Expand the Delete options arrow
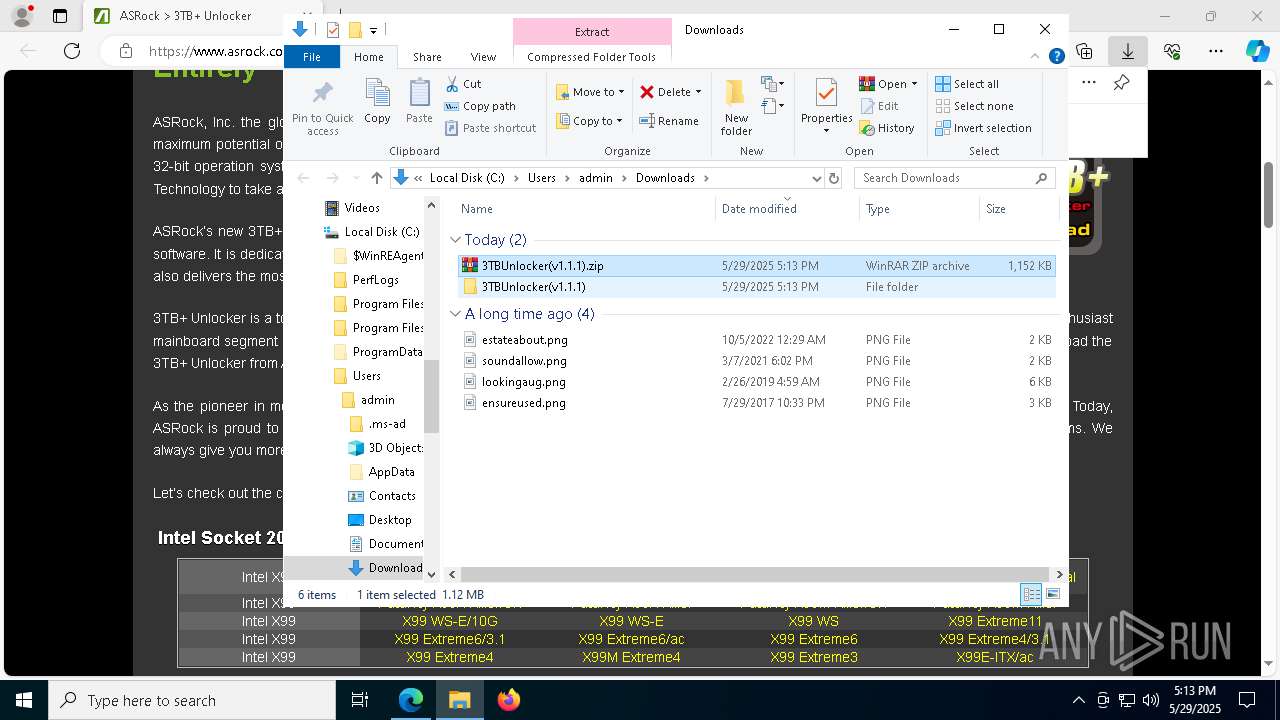This screenshot has width=1280, height=720. [x=698, y=92]
